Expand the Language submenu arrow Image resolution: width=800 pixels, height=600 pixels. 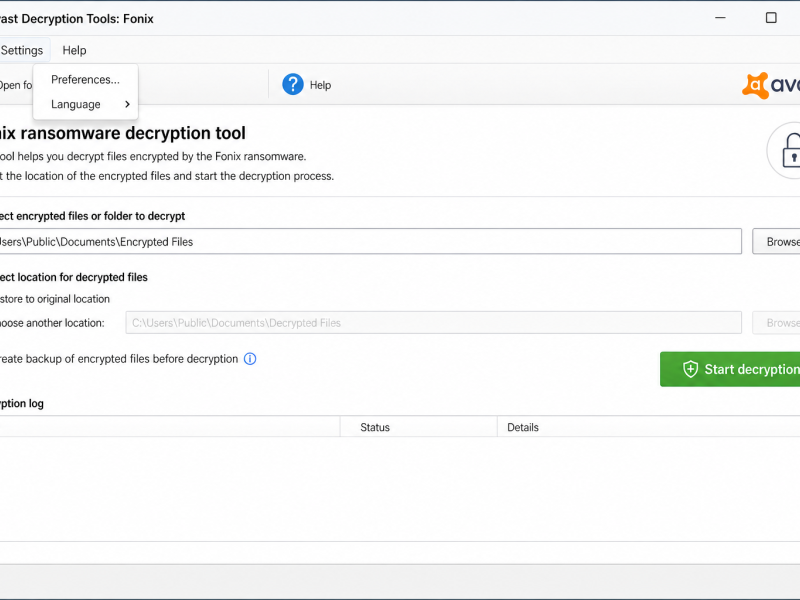(127, 104)
